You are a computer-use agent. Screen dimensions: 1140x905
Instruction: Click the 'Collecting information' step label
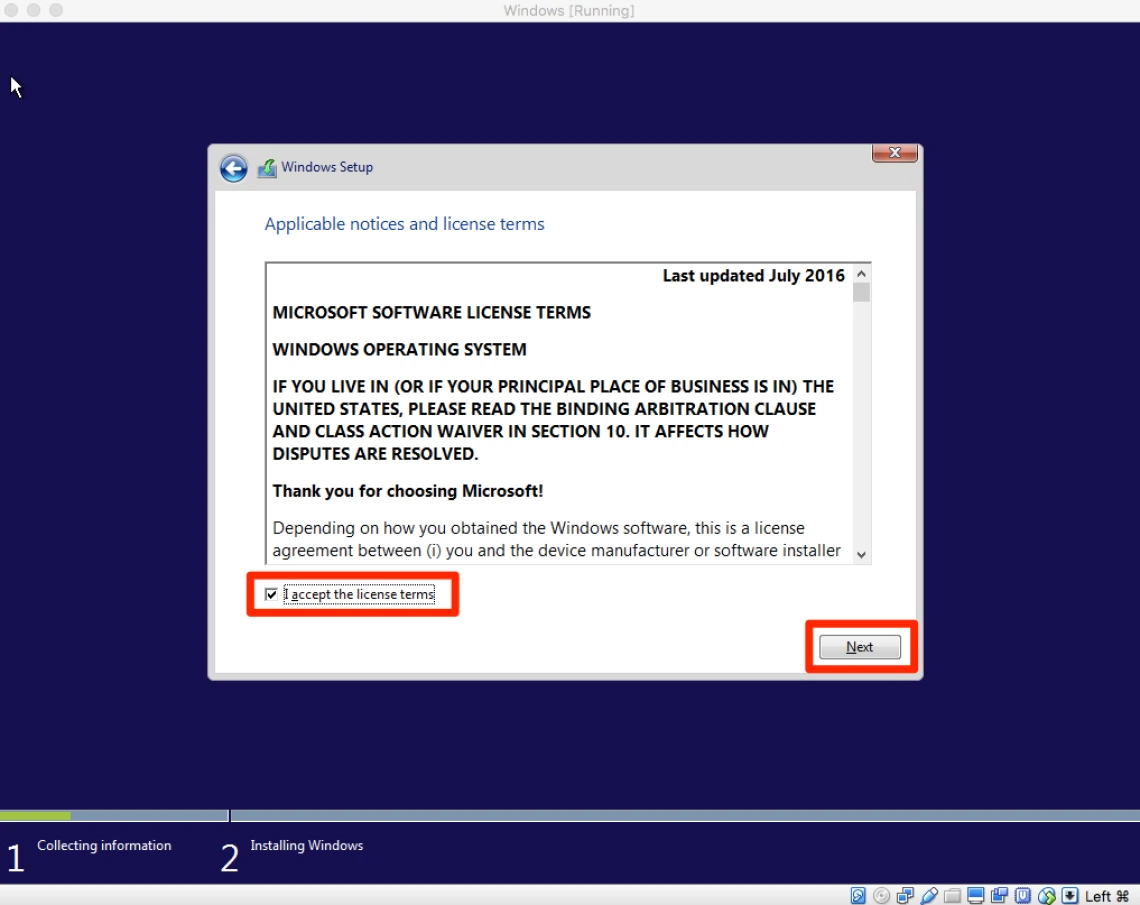104,845
